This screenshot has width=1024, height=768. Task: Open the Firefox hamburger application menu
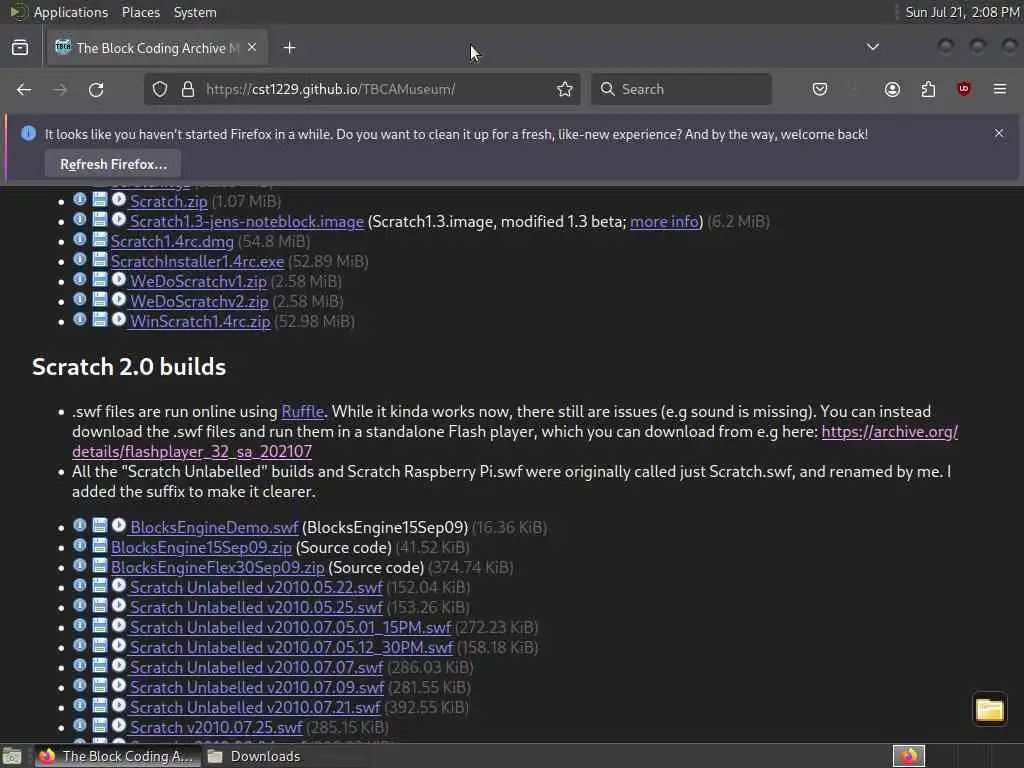click(x=1000, y=89)
